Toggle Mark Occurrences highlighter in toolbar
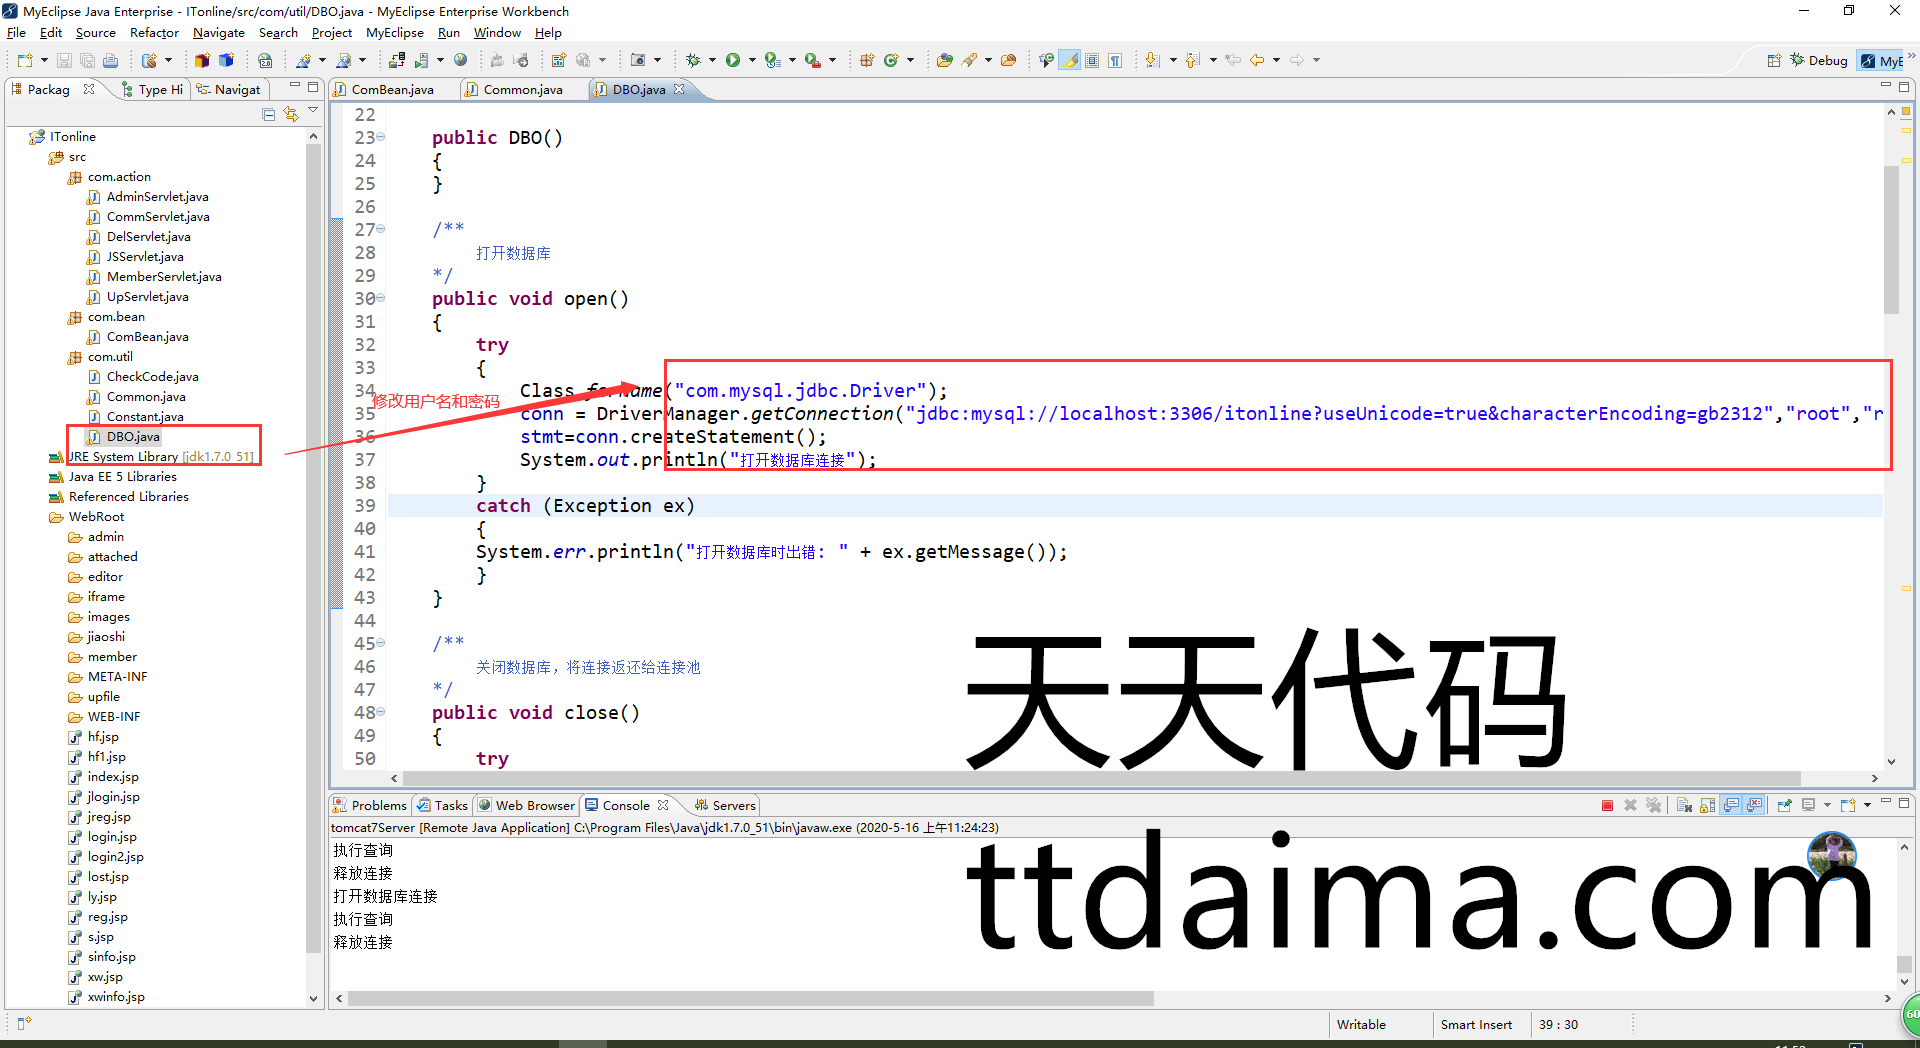The image size is (1920, 1048). pyautogui.click(x=1070, y=60)
